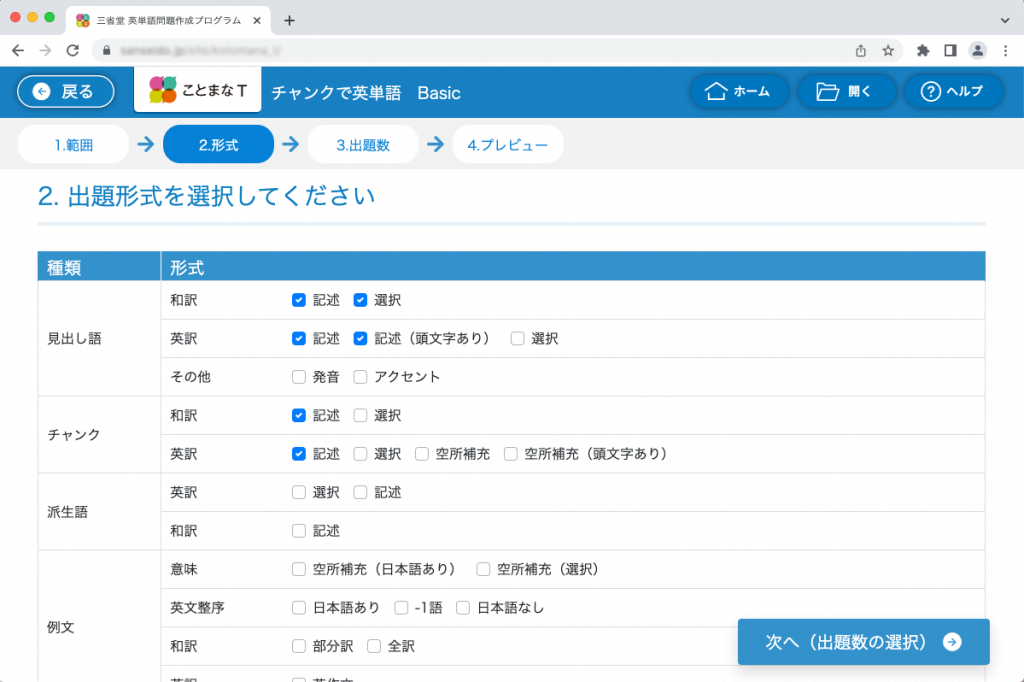Check the -1語 checkbox

(x=401, y=608)
